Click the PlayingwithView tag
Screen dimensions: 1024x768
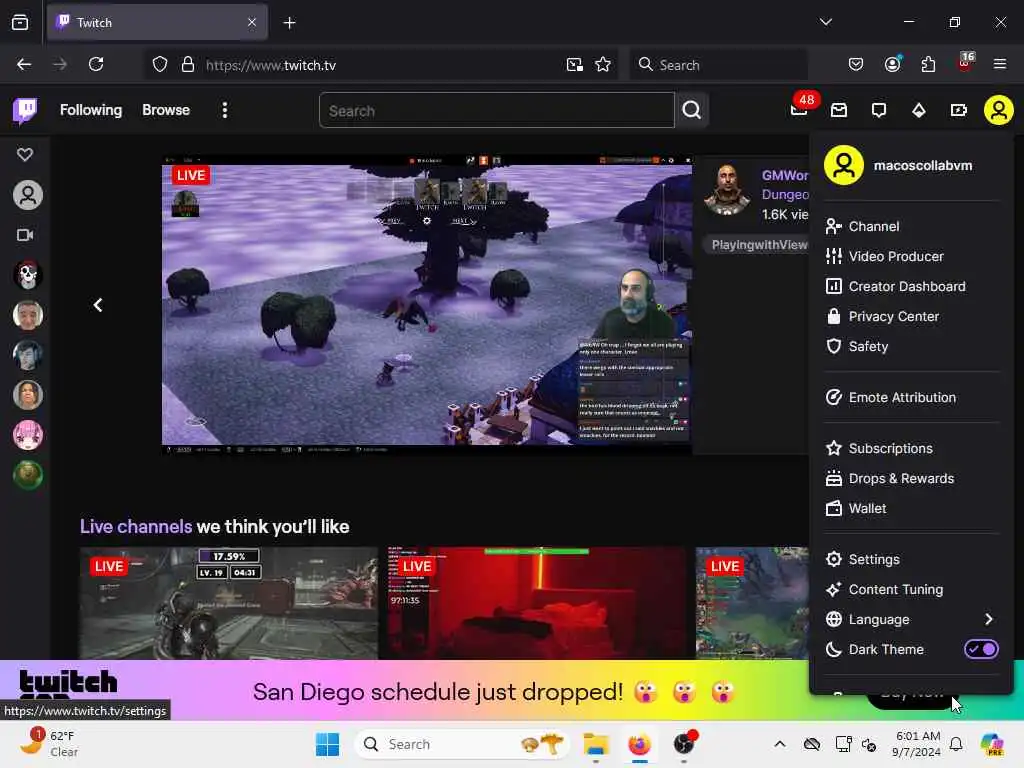[x=758, y=245]
